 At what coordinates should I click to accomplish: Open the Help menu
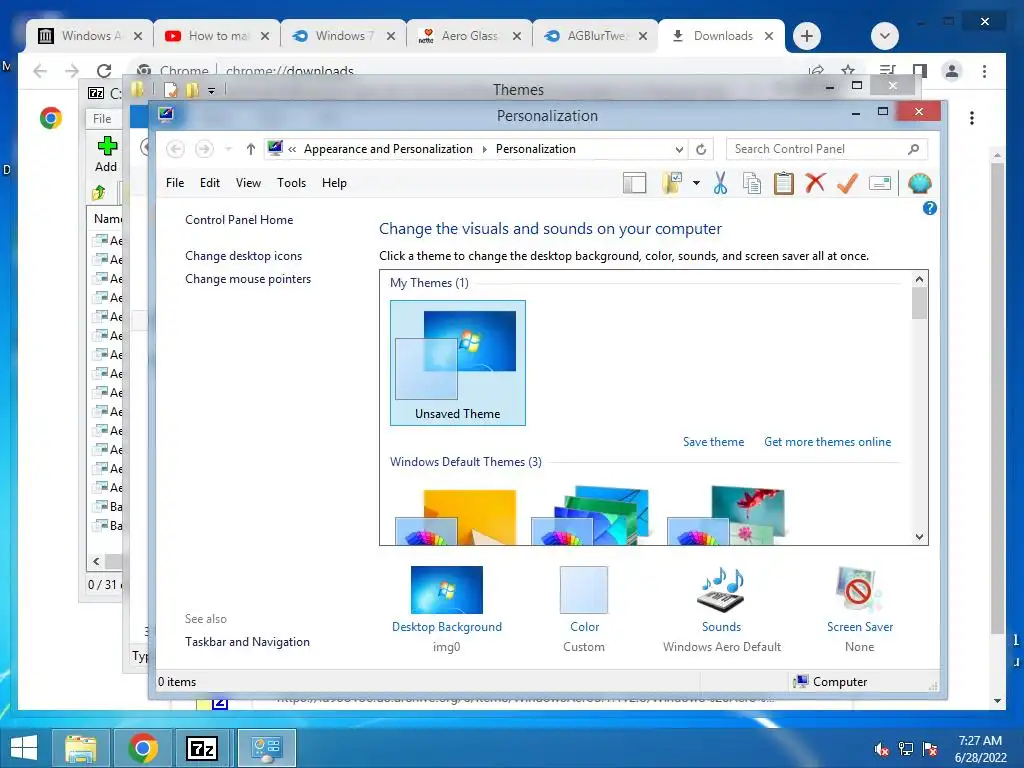[x=334, y=184]
